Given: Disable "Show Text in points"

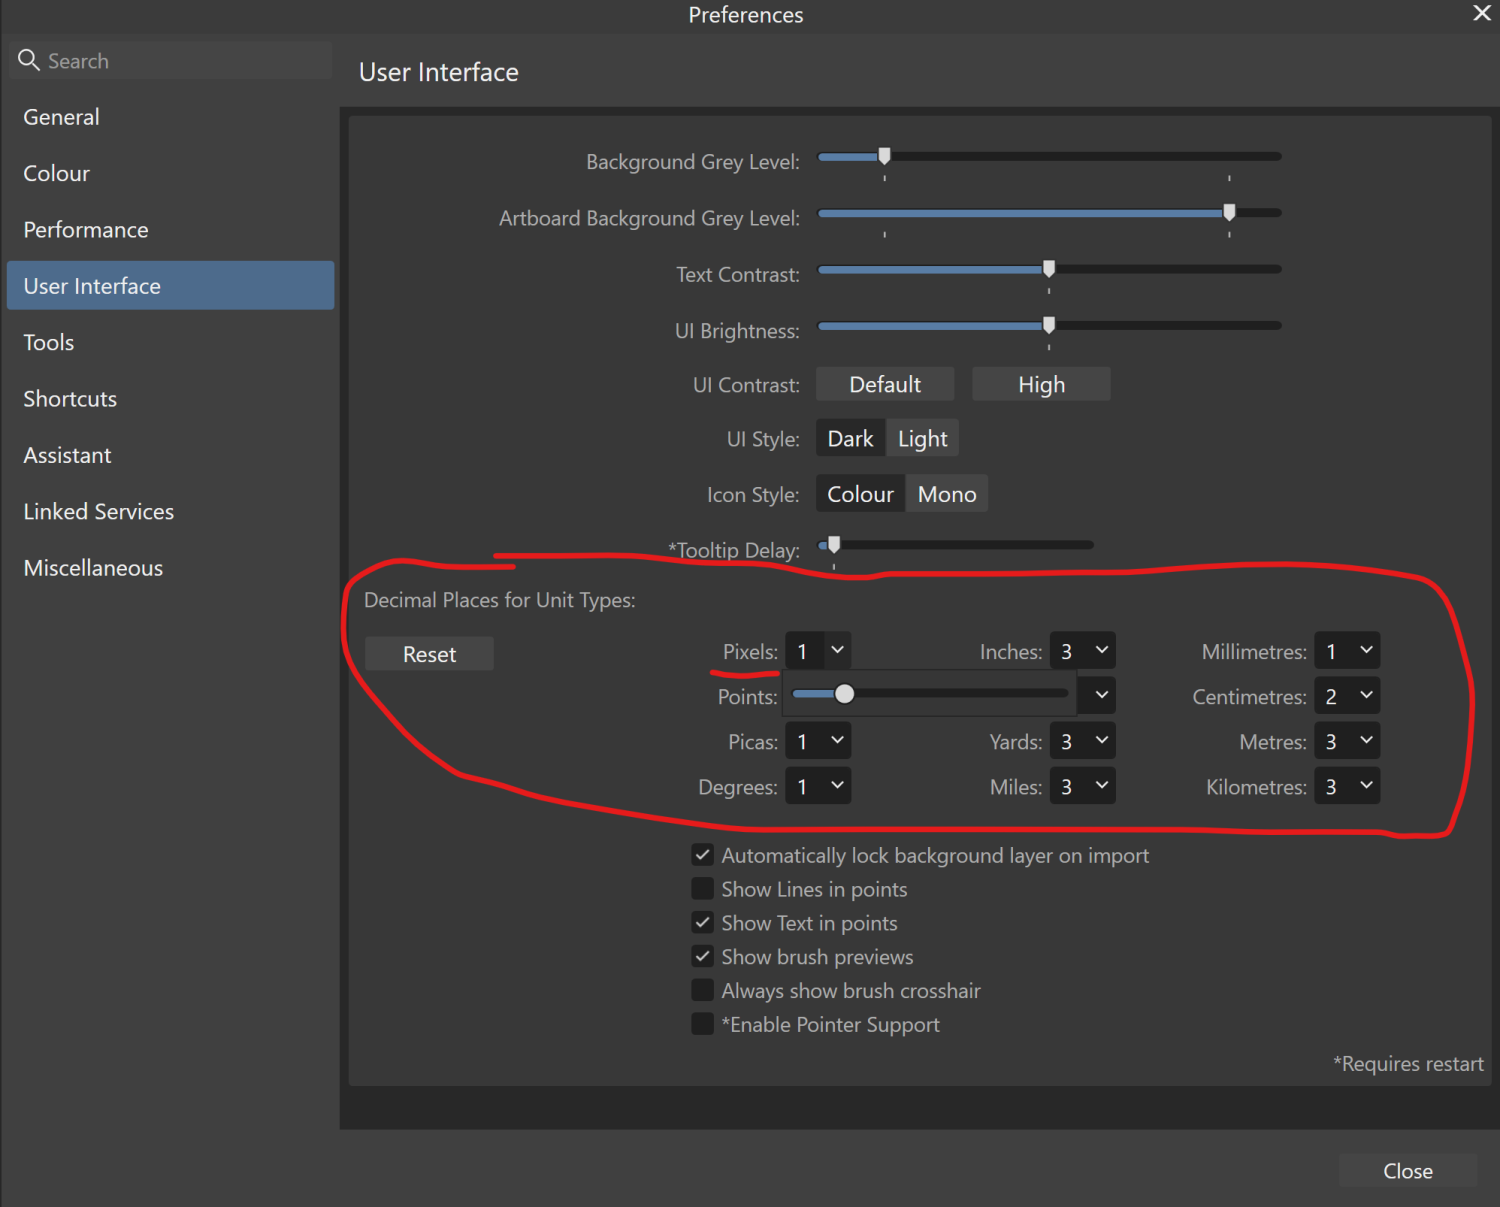Looking at the screenshot, I should (x=703, y=922).
